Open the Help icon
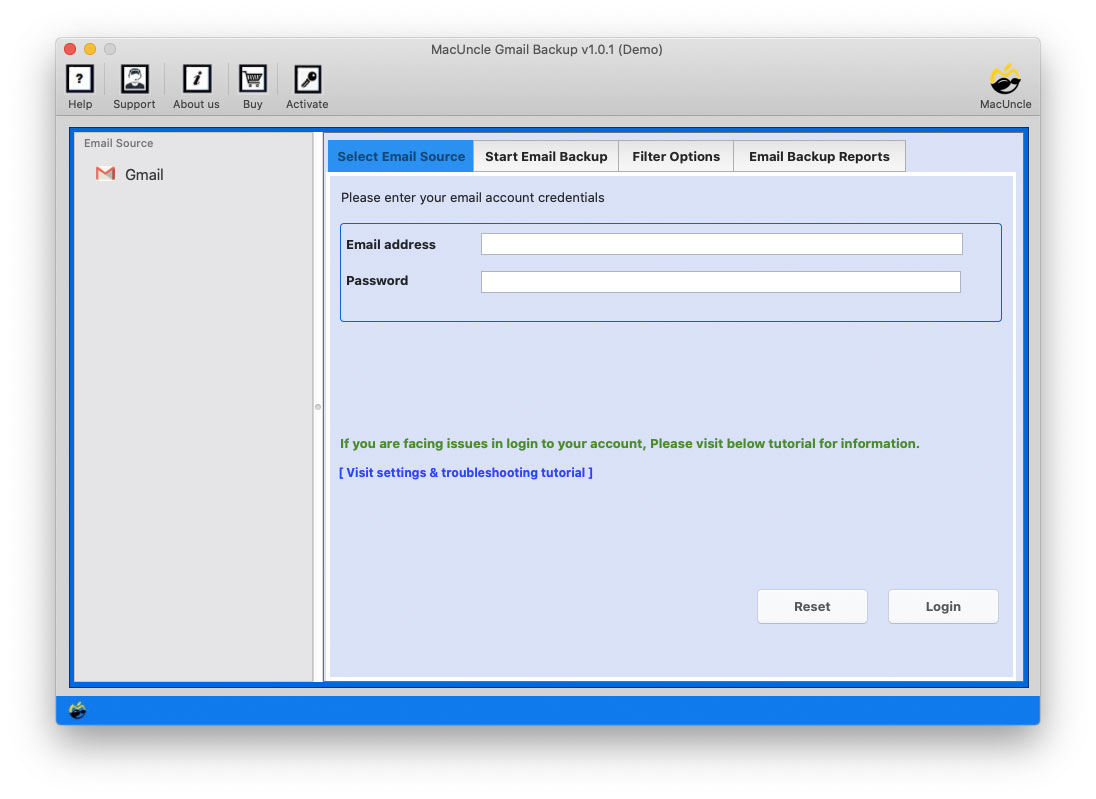The width and height of the screenshot is (1096, 799). click(79, 85)
